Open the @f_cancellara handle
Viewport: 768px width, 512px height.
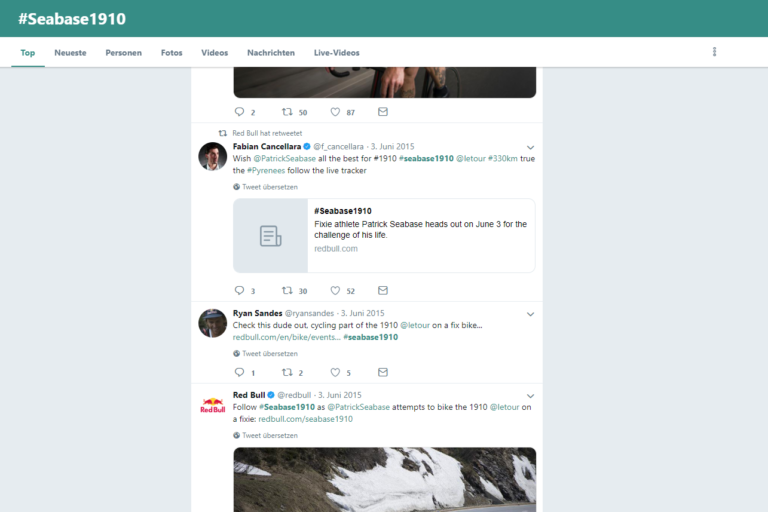click(x=338, y=146)
